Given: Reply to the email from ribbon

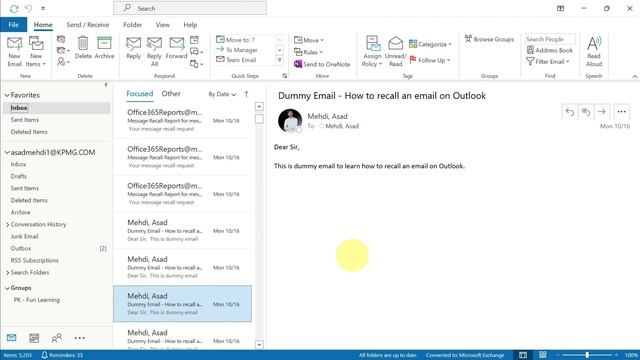Looking at the screenshot, I should pos(133,48).
